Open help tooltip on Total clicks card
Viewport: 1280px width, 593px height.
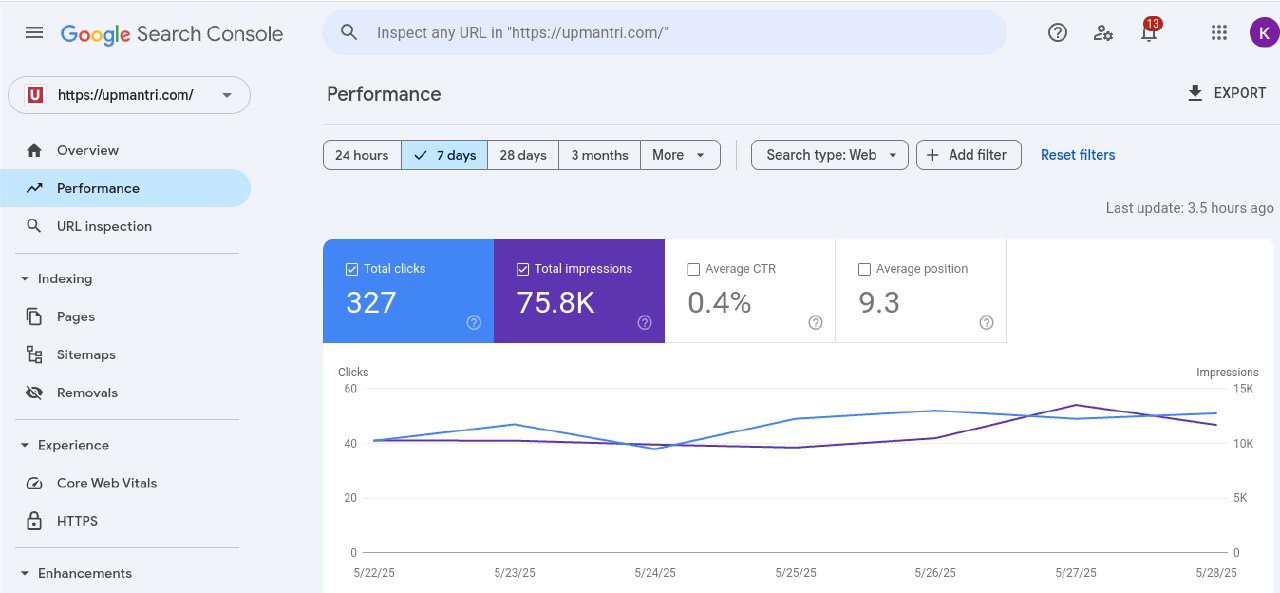[474, 323]
